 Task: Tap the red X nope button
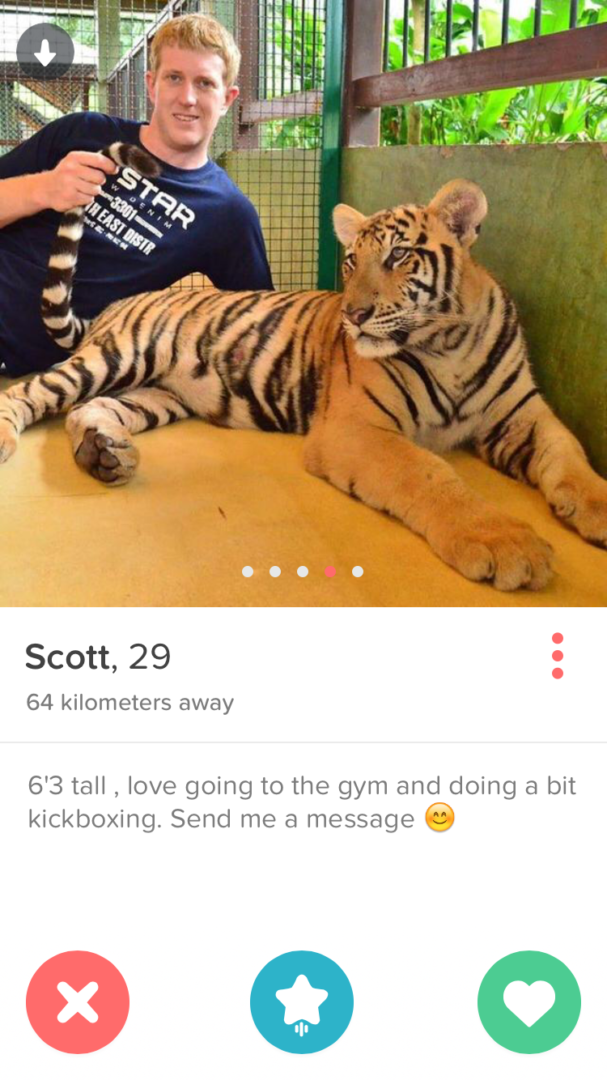(77, 1001)
